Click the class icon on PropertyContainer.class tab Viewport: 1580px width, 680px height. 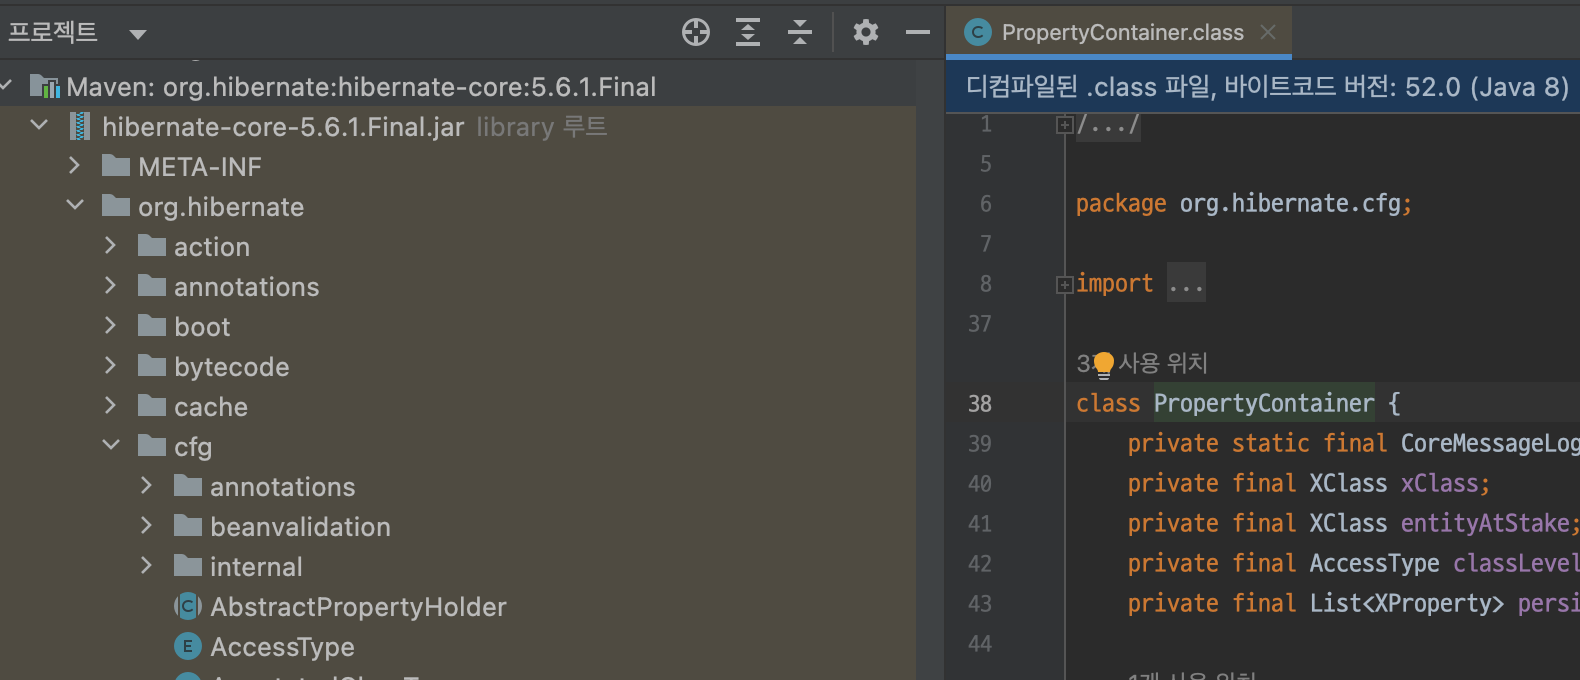[x=977, y=32]
